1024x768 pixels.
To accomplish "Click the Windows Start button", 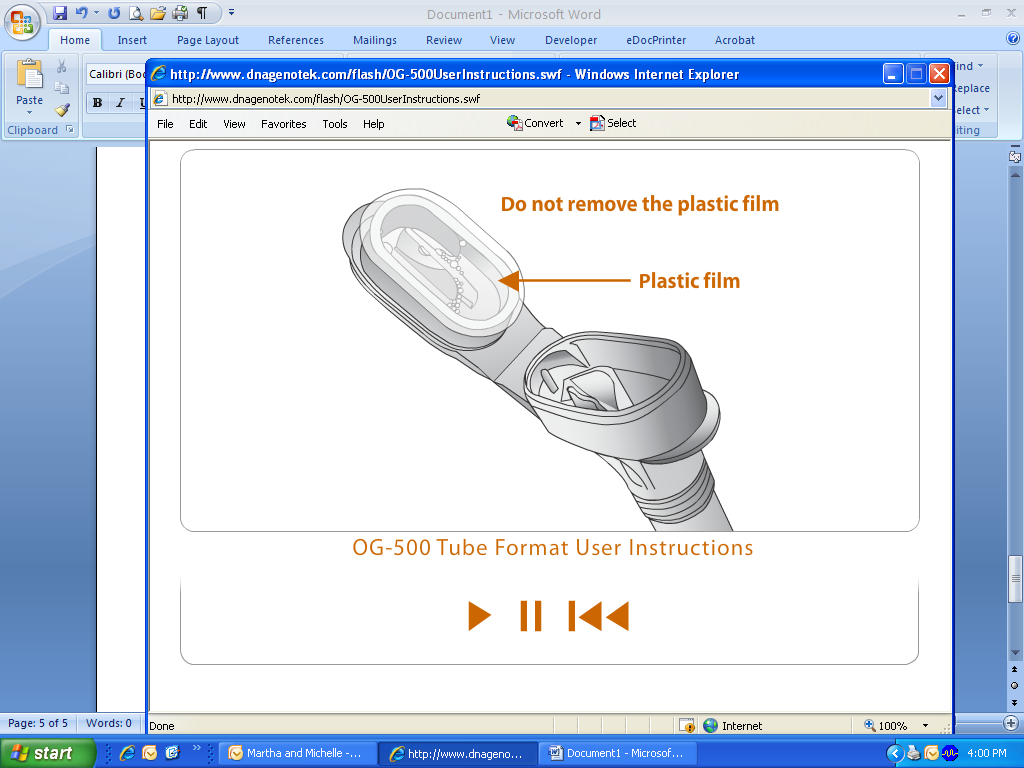I will [47, 753].
